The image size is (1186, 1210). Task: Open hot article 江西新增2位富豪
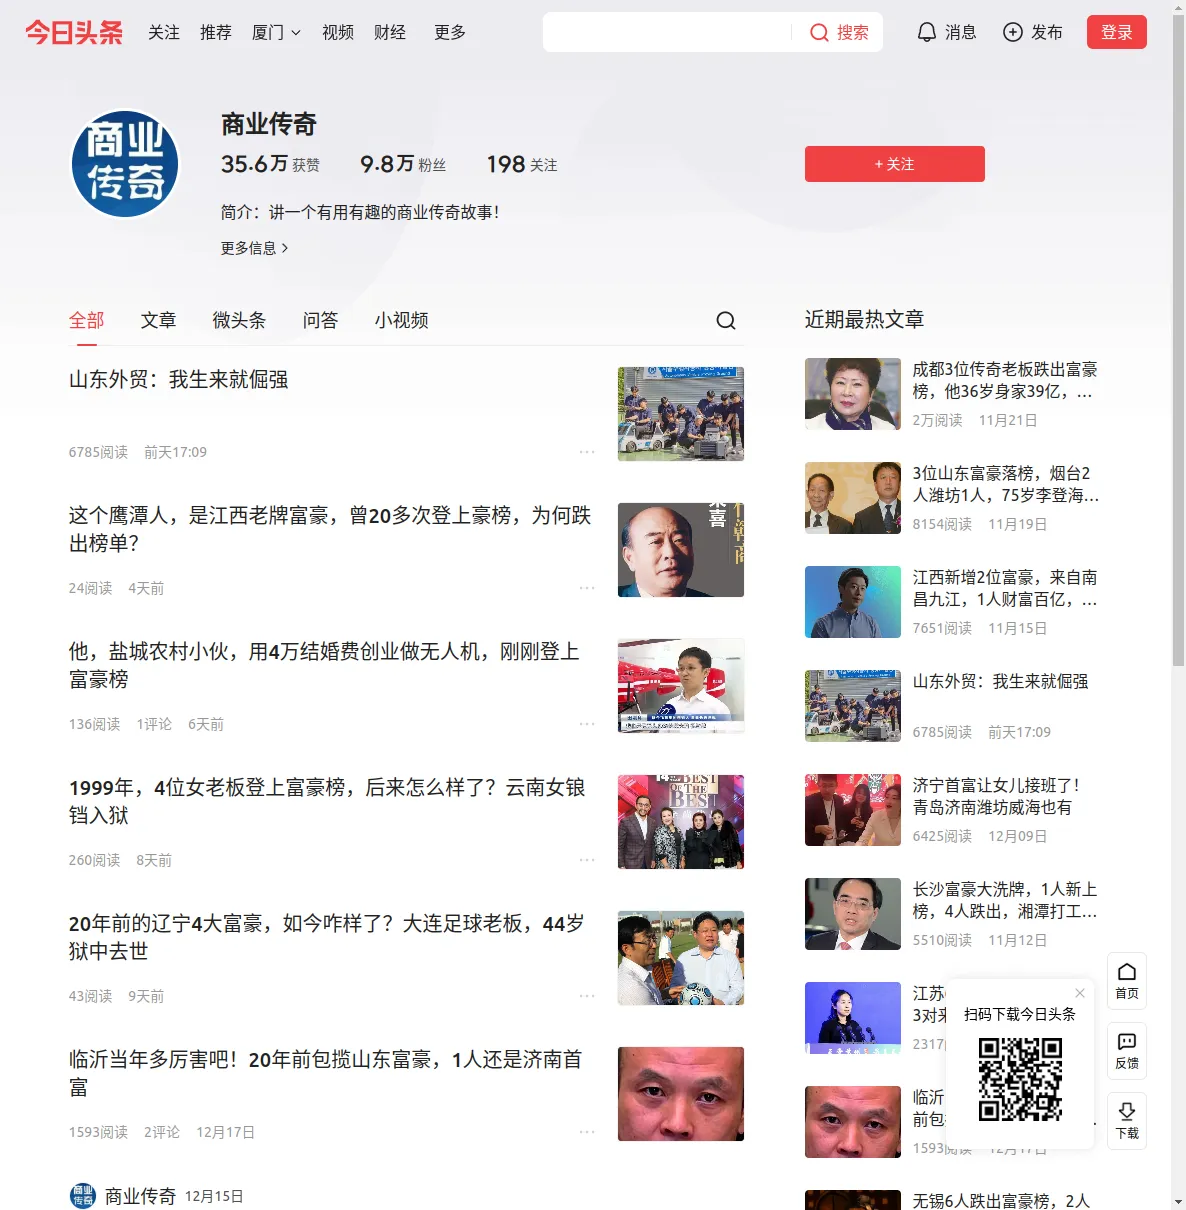(x=1006, y=589)
